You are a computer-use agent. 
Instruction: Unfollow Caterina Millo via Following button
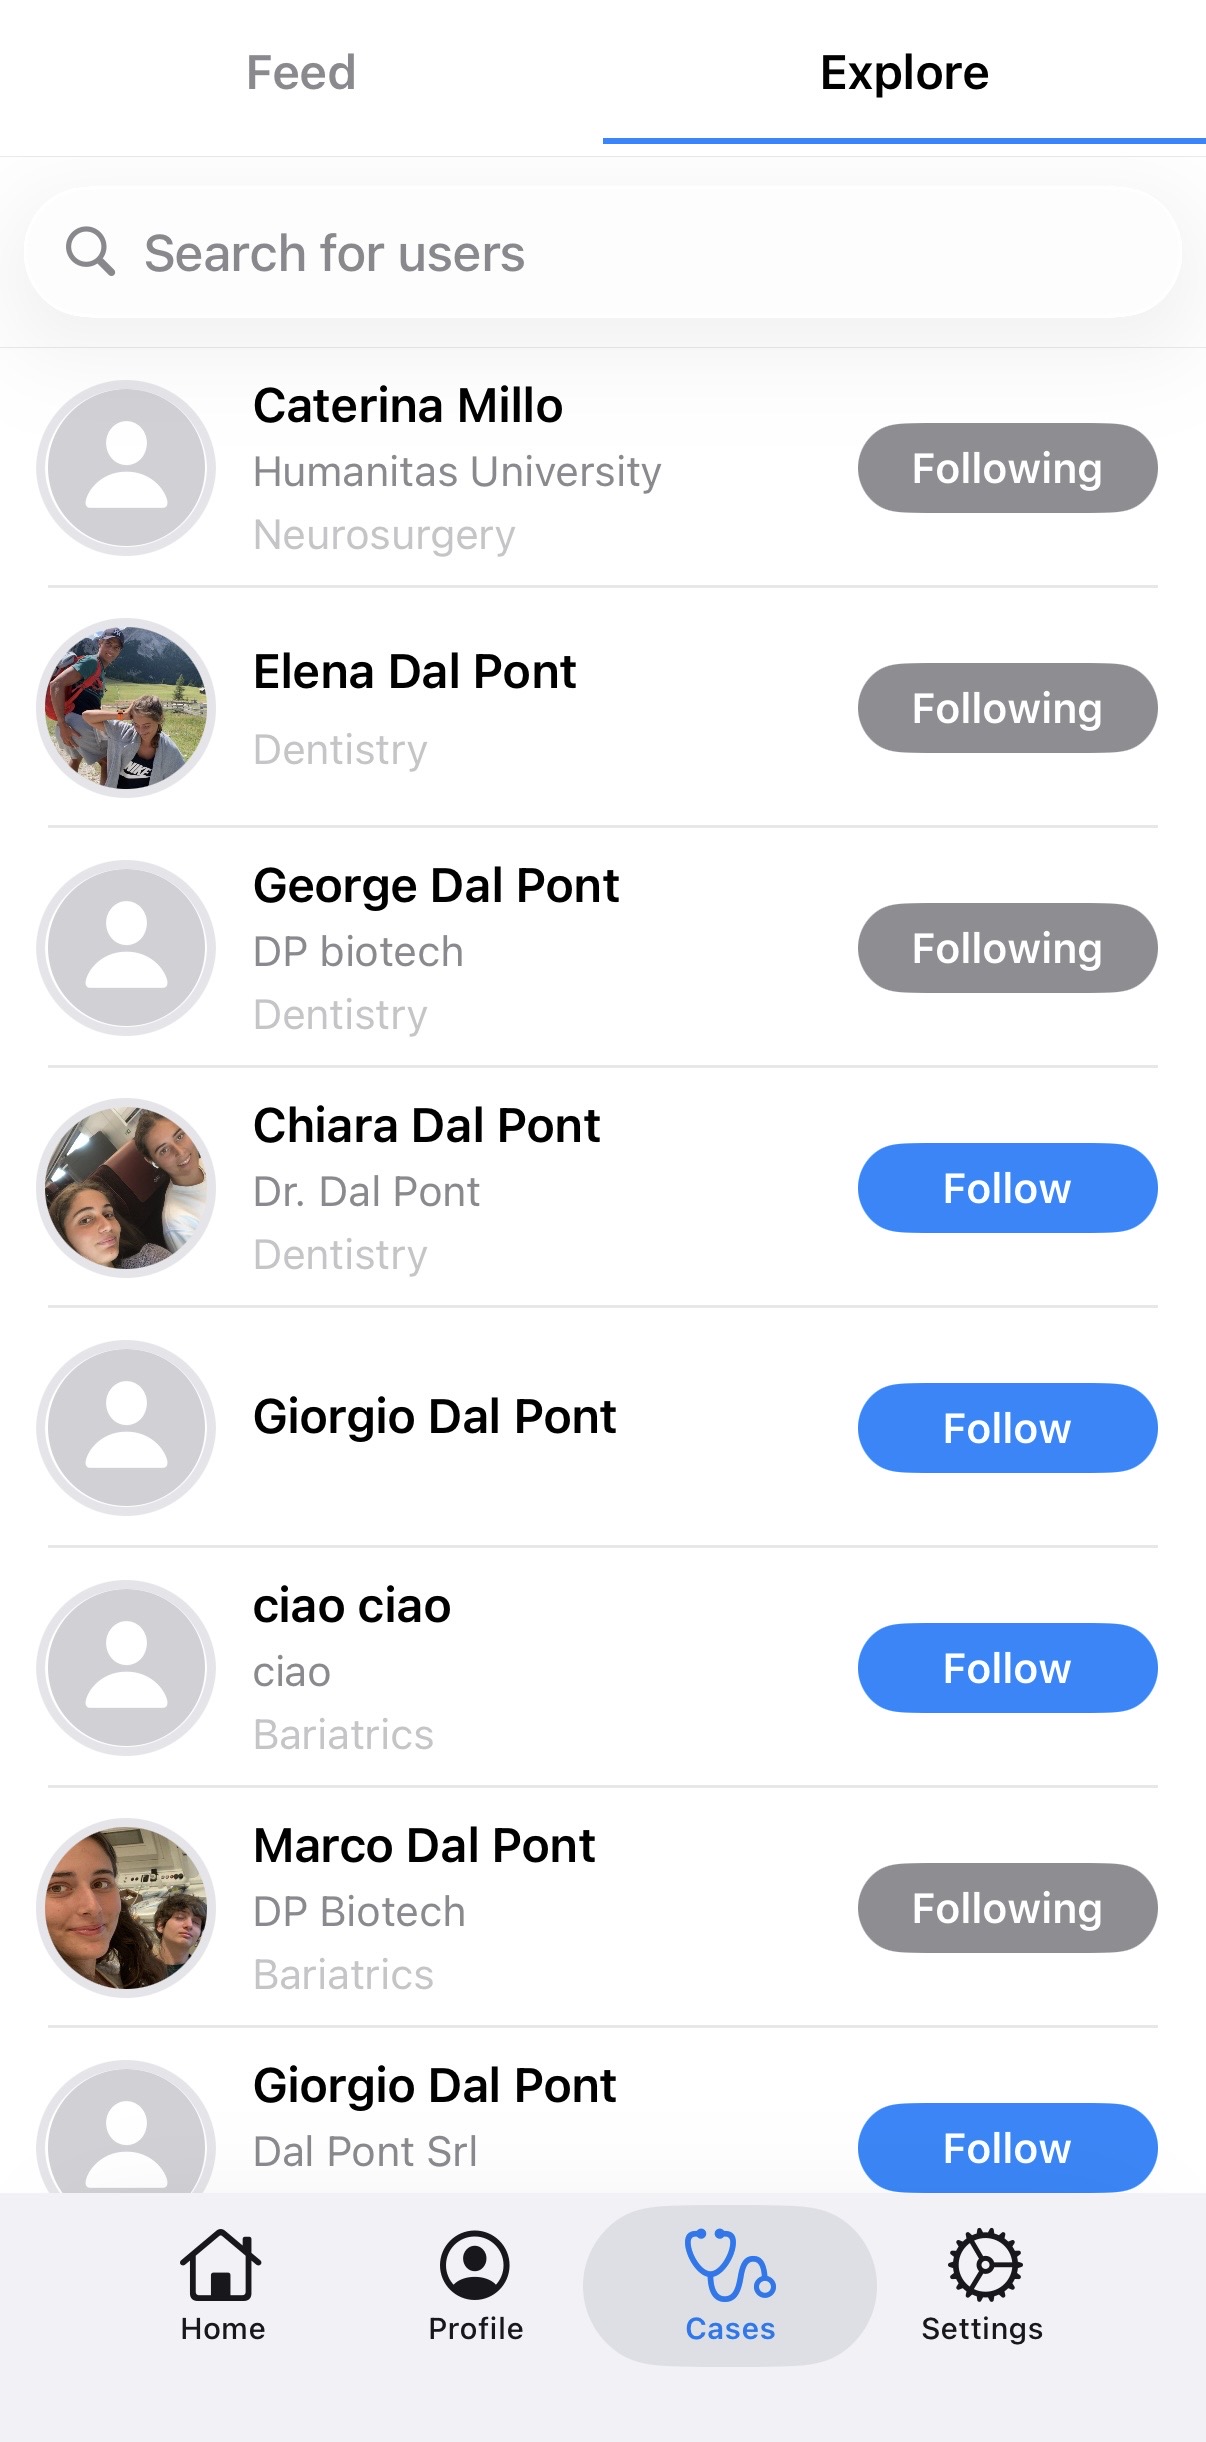[x=1007, y=468]
